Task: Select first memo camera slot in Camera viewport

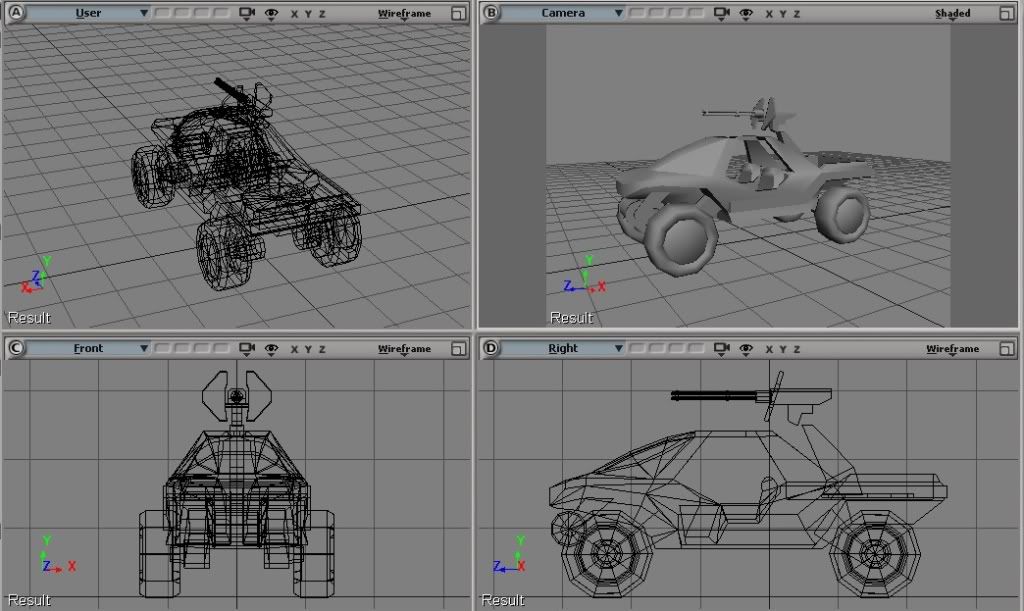Action: pyautogui.click(x=638, y=13)
